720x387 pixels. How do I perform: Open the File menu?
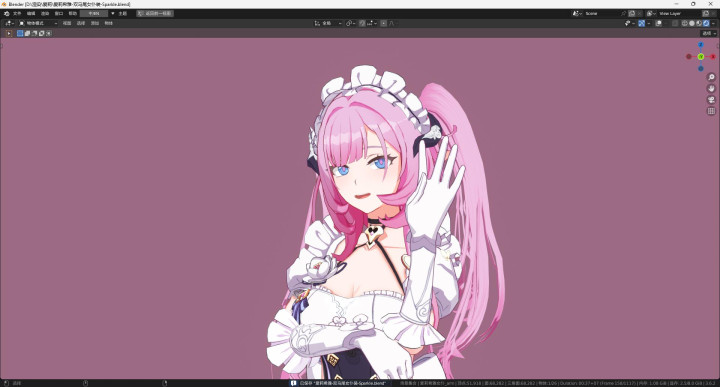pos(17,13)
